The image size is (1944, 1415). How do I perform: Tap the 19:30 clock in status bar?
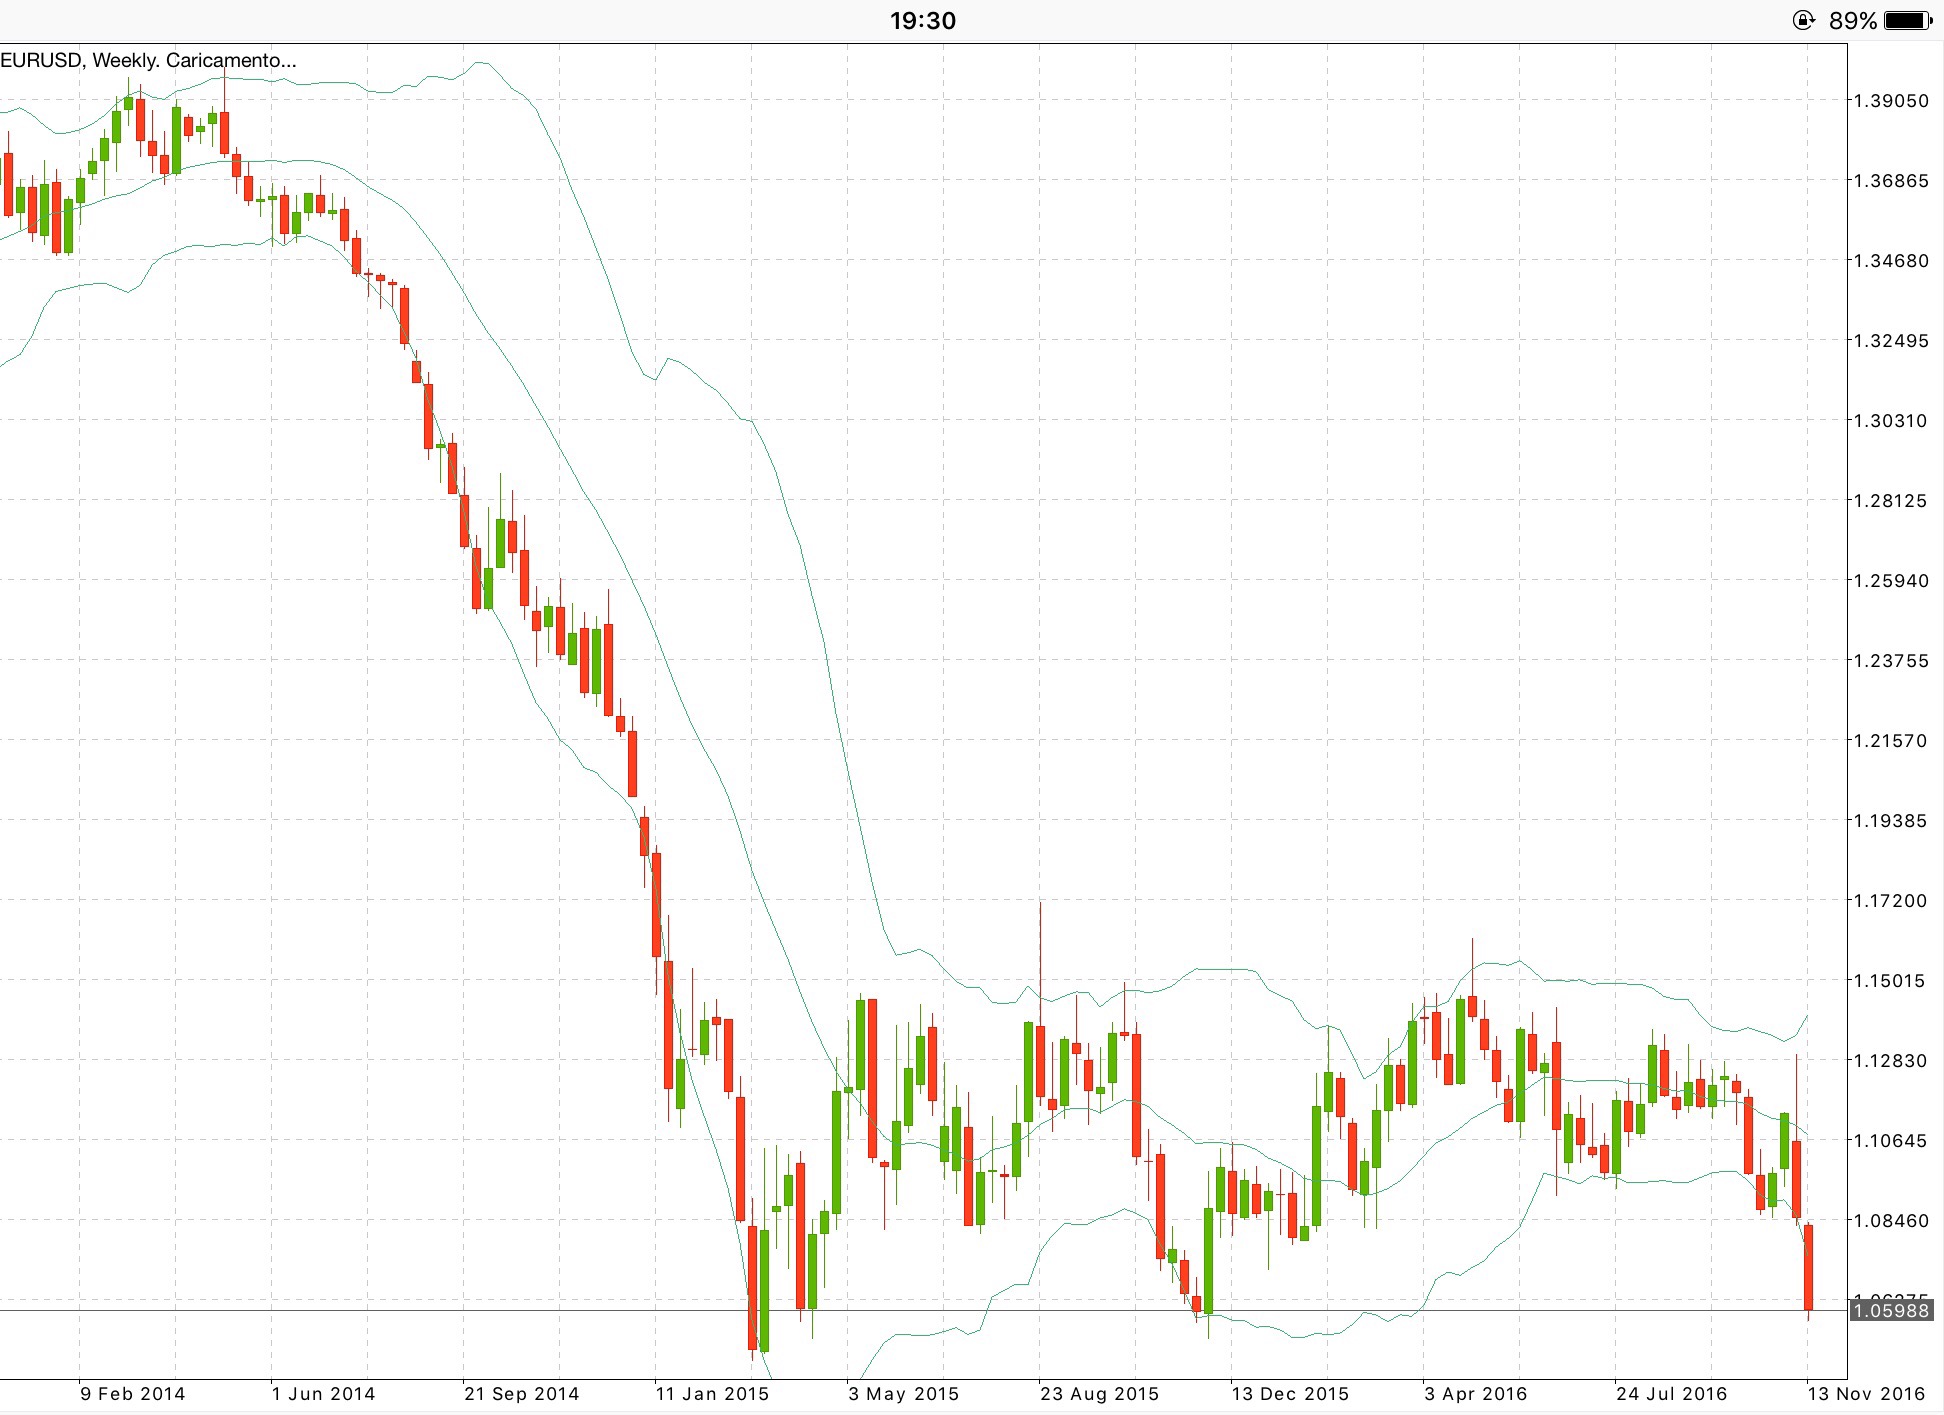click(922, 20)
